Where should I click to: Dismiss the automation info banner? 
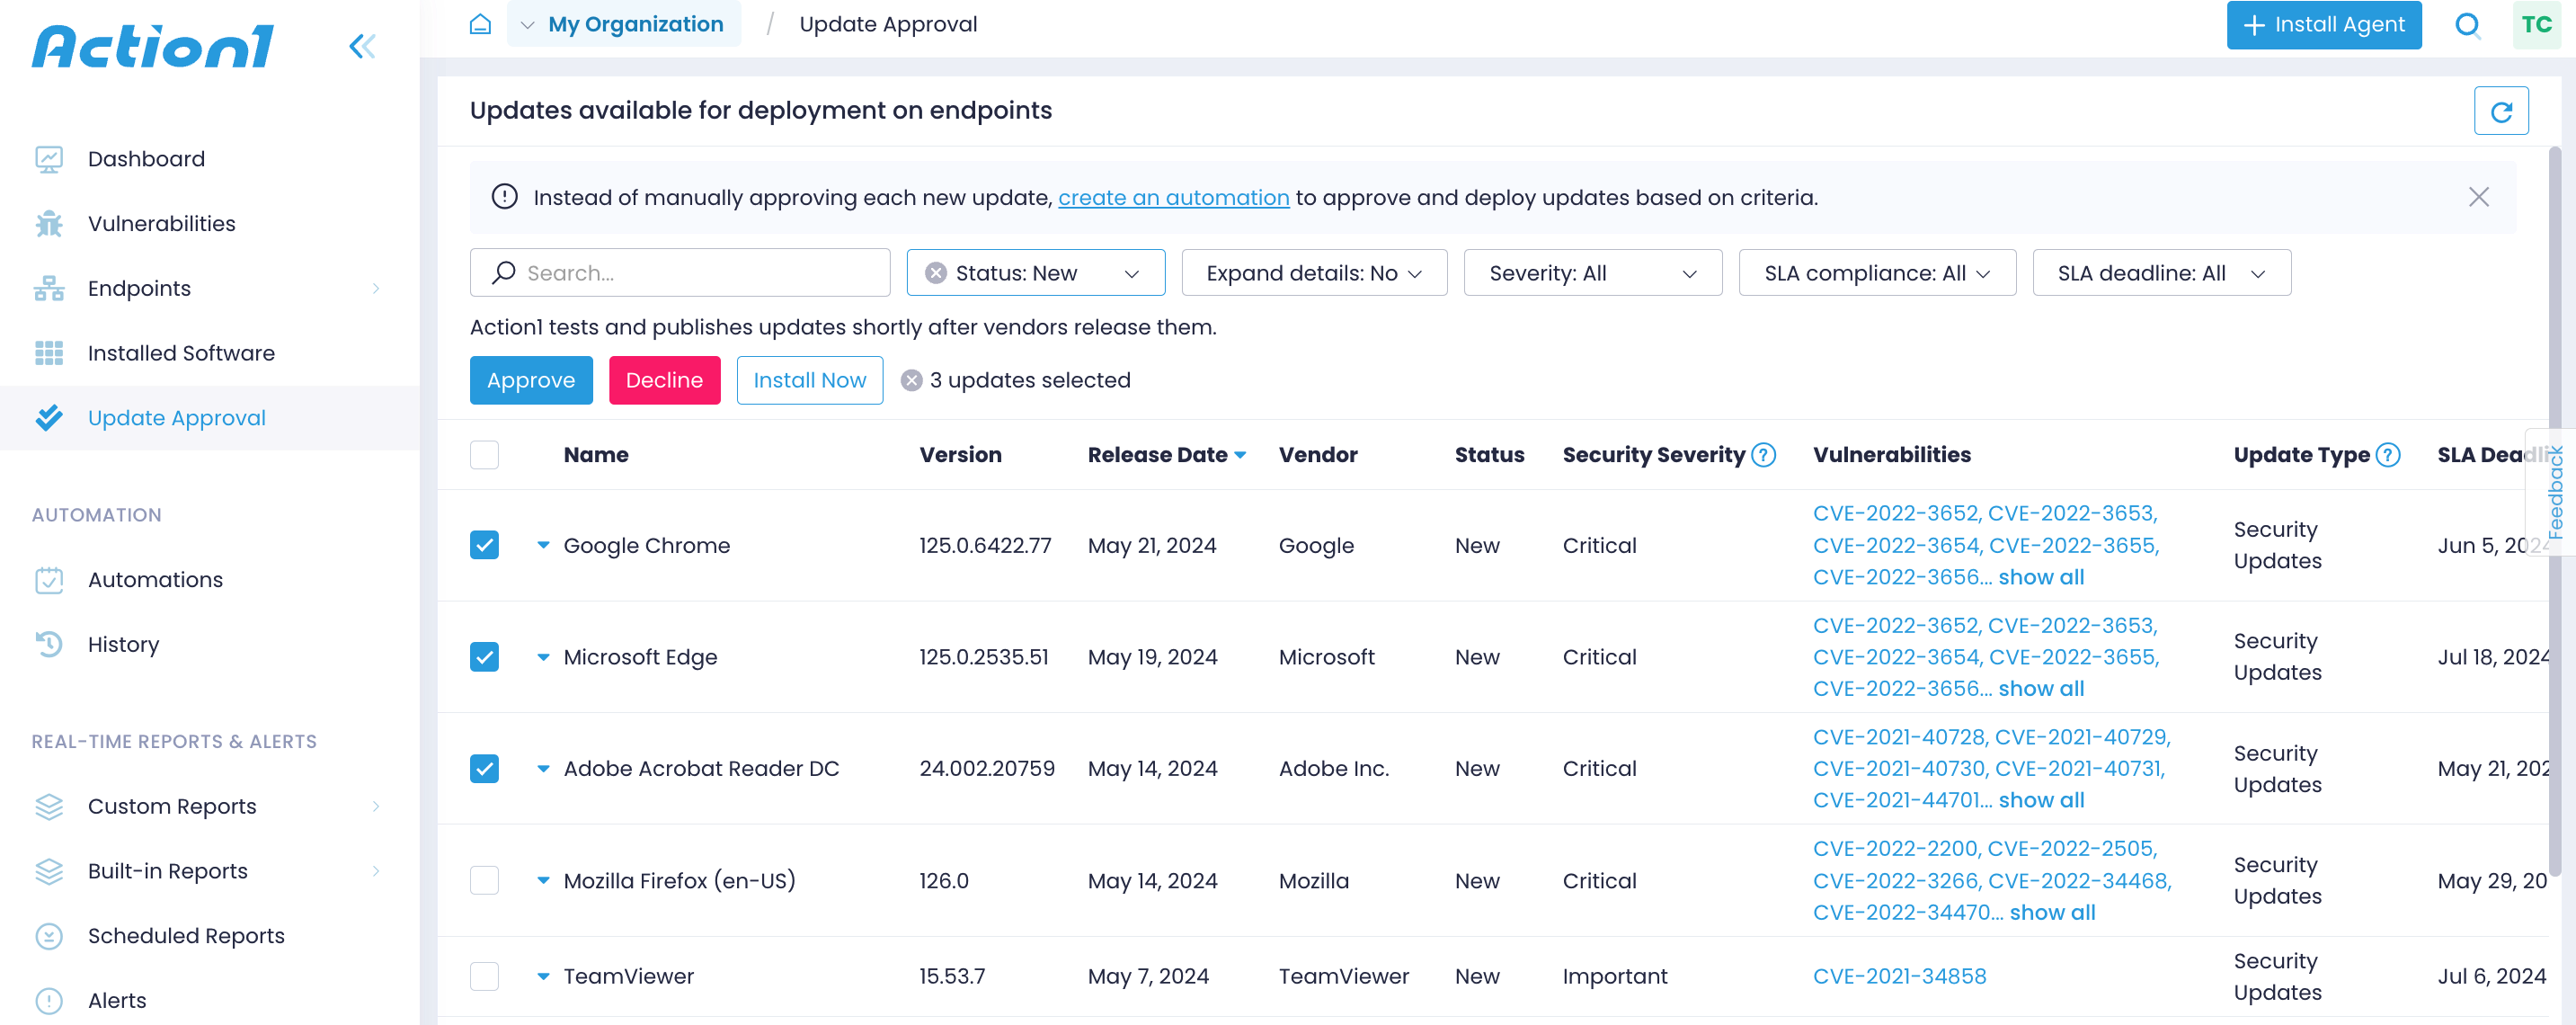(2478, 197)
